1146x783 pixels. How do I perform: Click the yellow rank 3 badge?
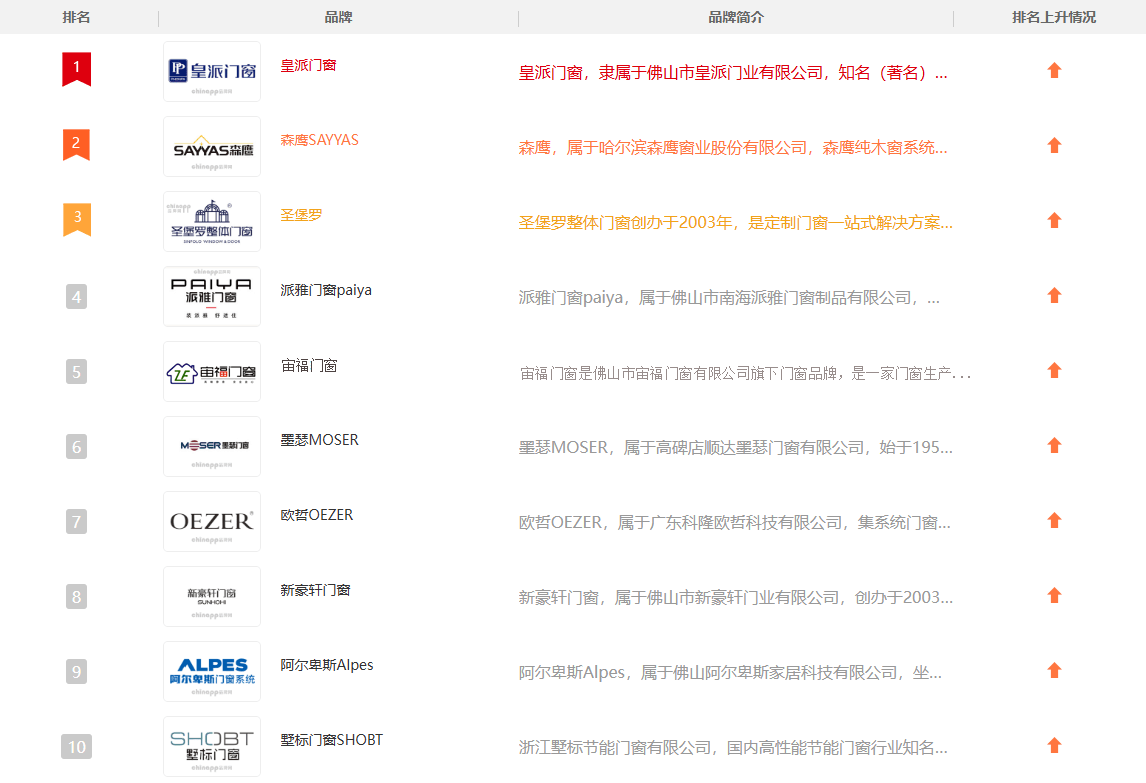tap(77, 219)
